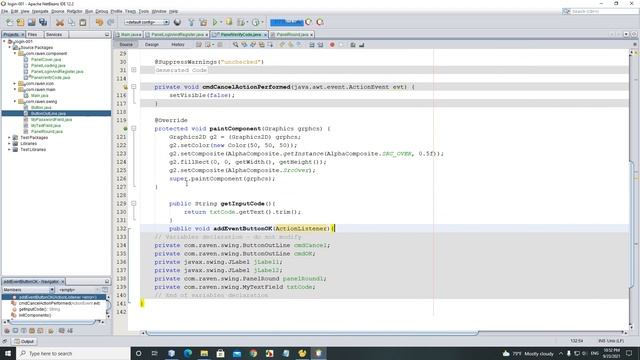Image resolution: width=640 pixels, height=360 pixels.
Task: Open the Members dropdown in Navigator
Action: tap(28, 290)
